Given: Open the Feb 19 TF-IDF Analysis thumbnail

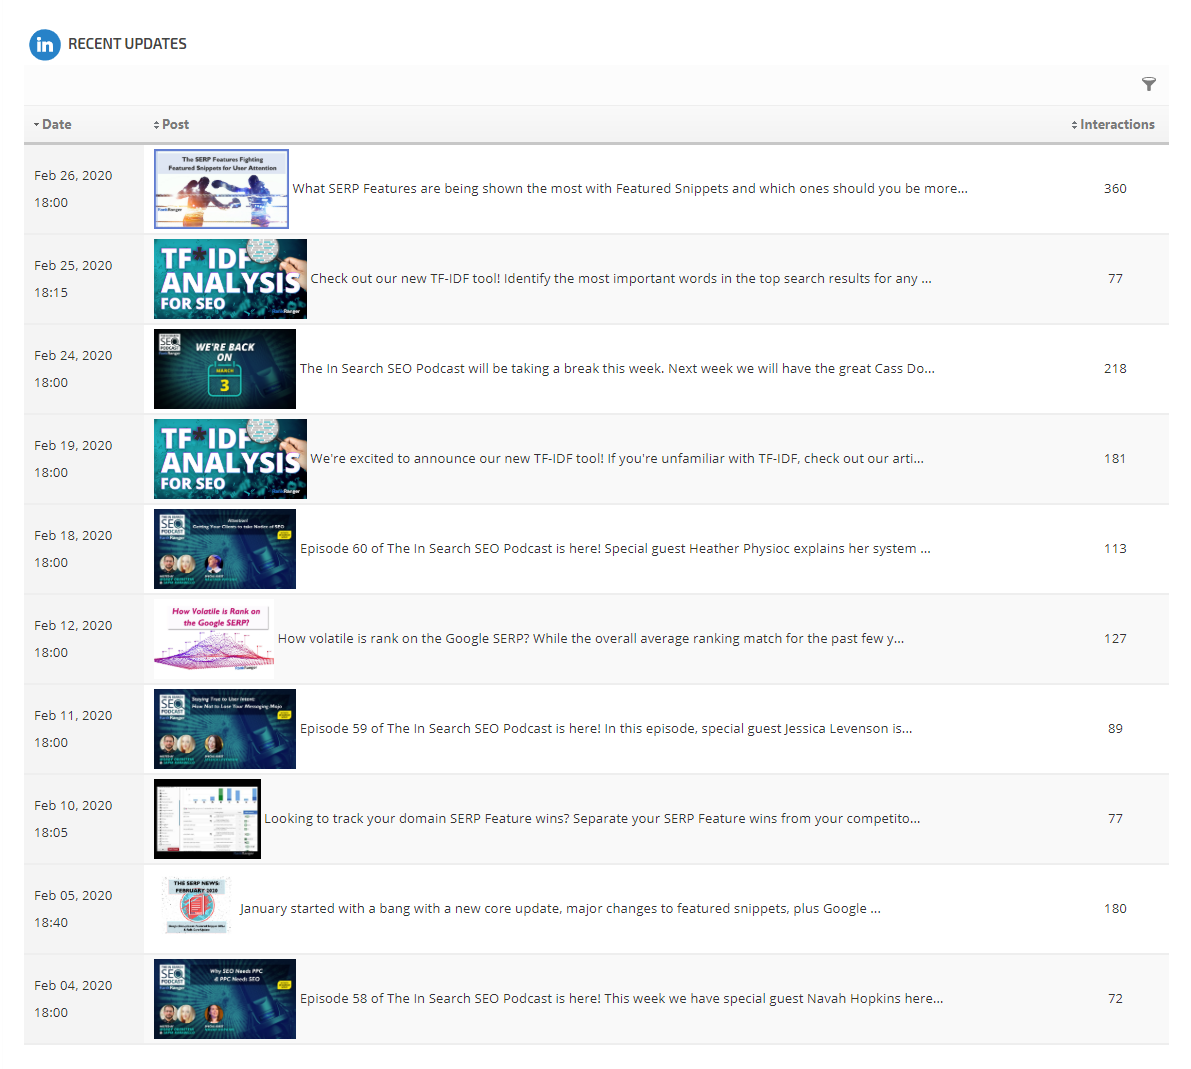Looking at the screenshot, I should (x=230, y=459).
